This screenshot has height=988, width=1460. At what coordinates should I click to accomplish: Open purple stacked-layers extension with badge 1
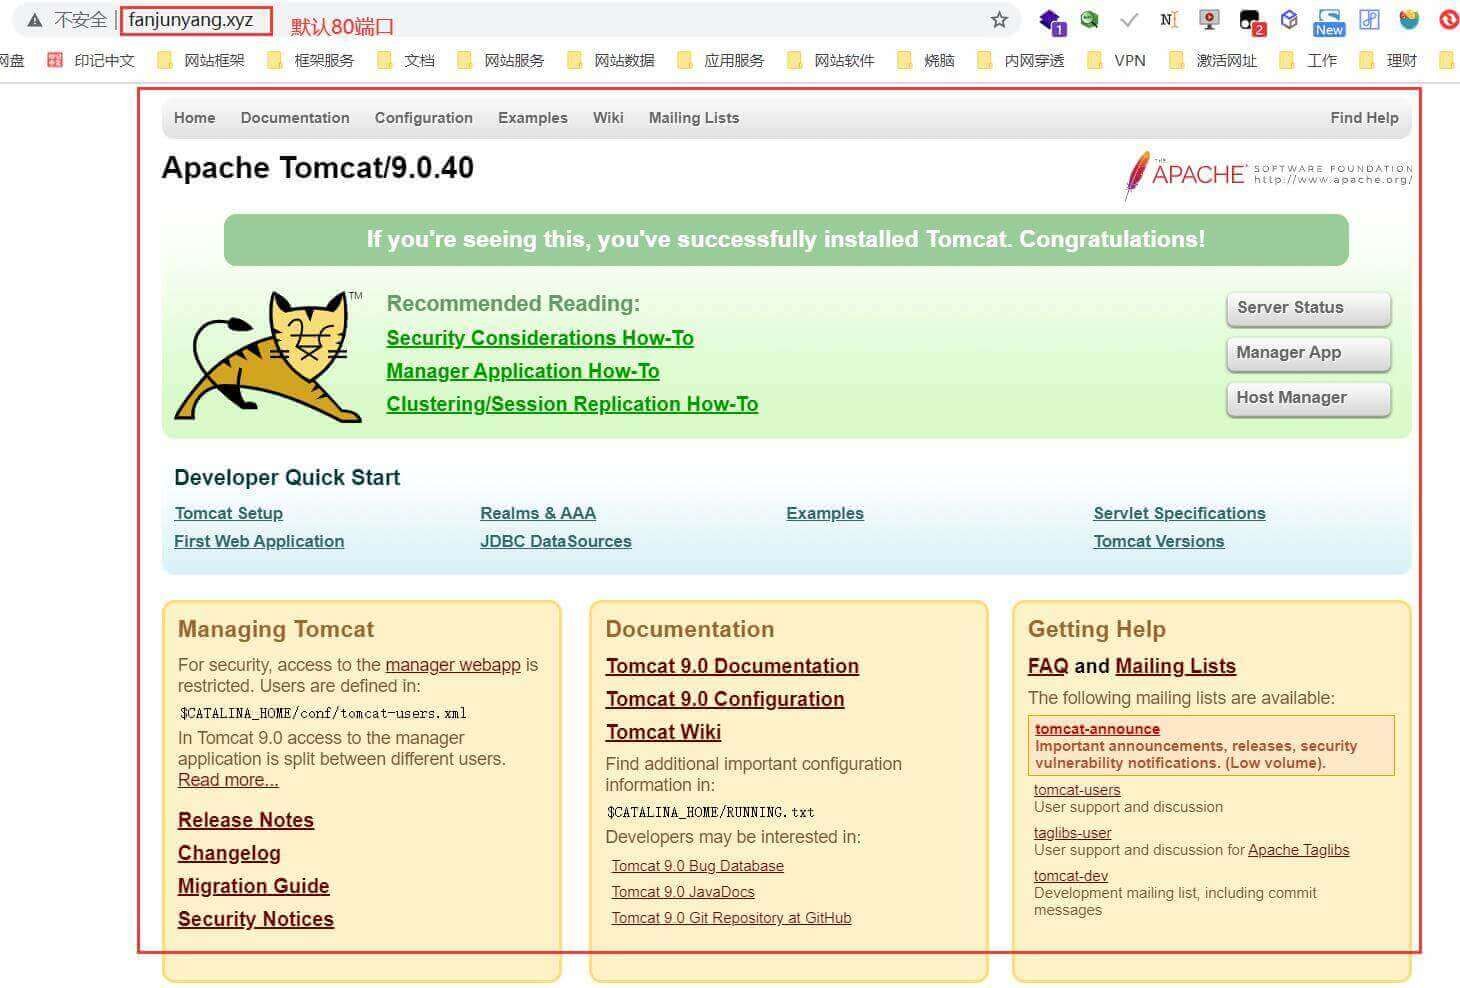[1051, 21]
